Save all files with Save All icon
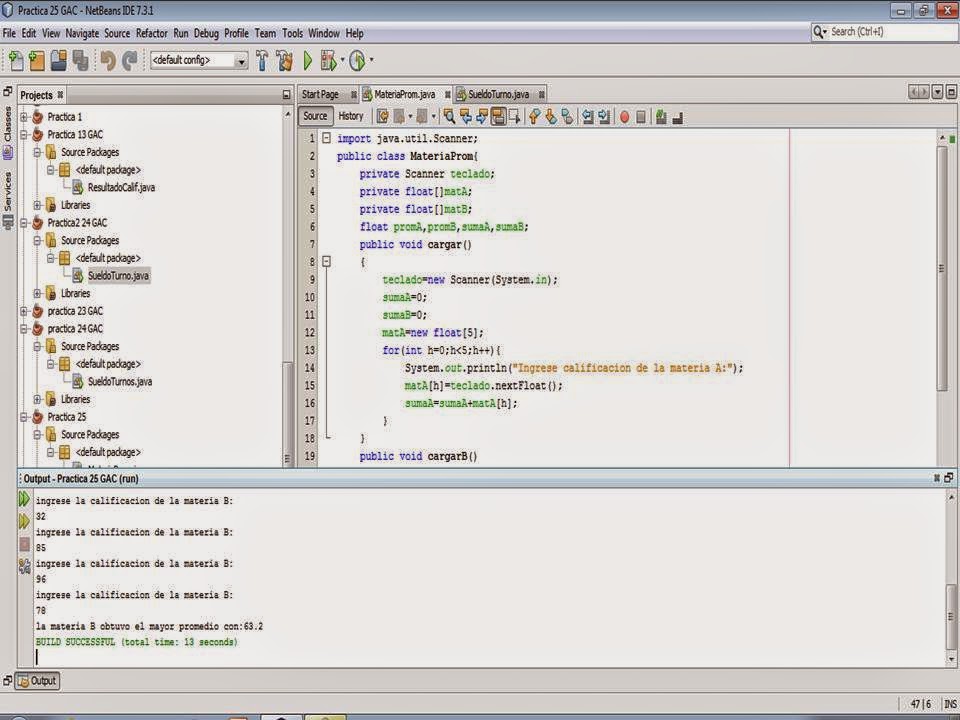Viewport: 960px width, 720px height. point(81,61)
